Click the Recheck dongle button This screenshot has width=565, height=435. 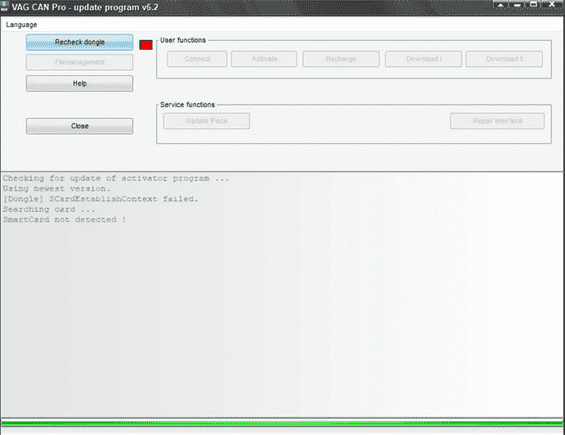click(x=80, y=43)
